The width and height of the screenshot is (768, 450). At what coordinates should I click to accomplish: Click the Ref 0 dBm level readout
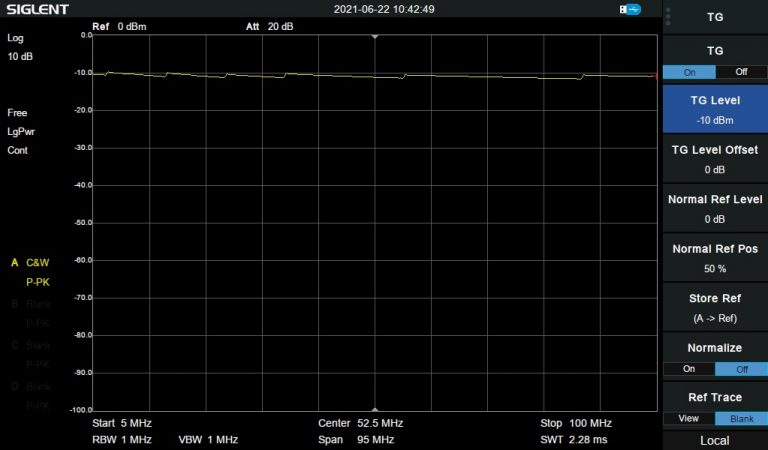pos(119,26)
